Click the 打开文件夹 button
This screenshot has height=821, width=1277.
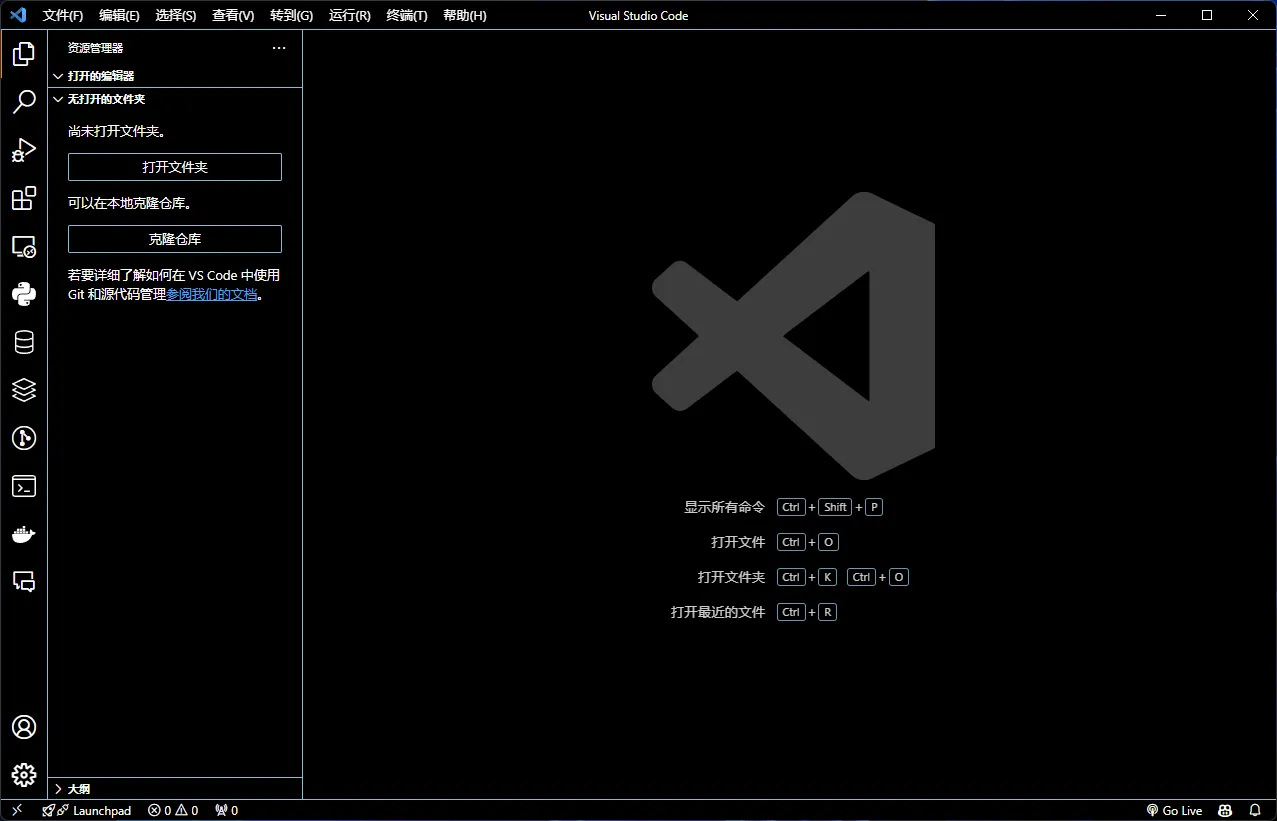[x=174, y=167]
